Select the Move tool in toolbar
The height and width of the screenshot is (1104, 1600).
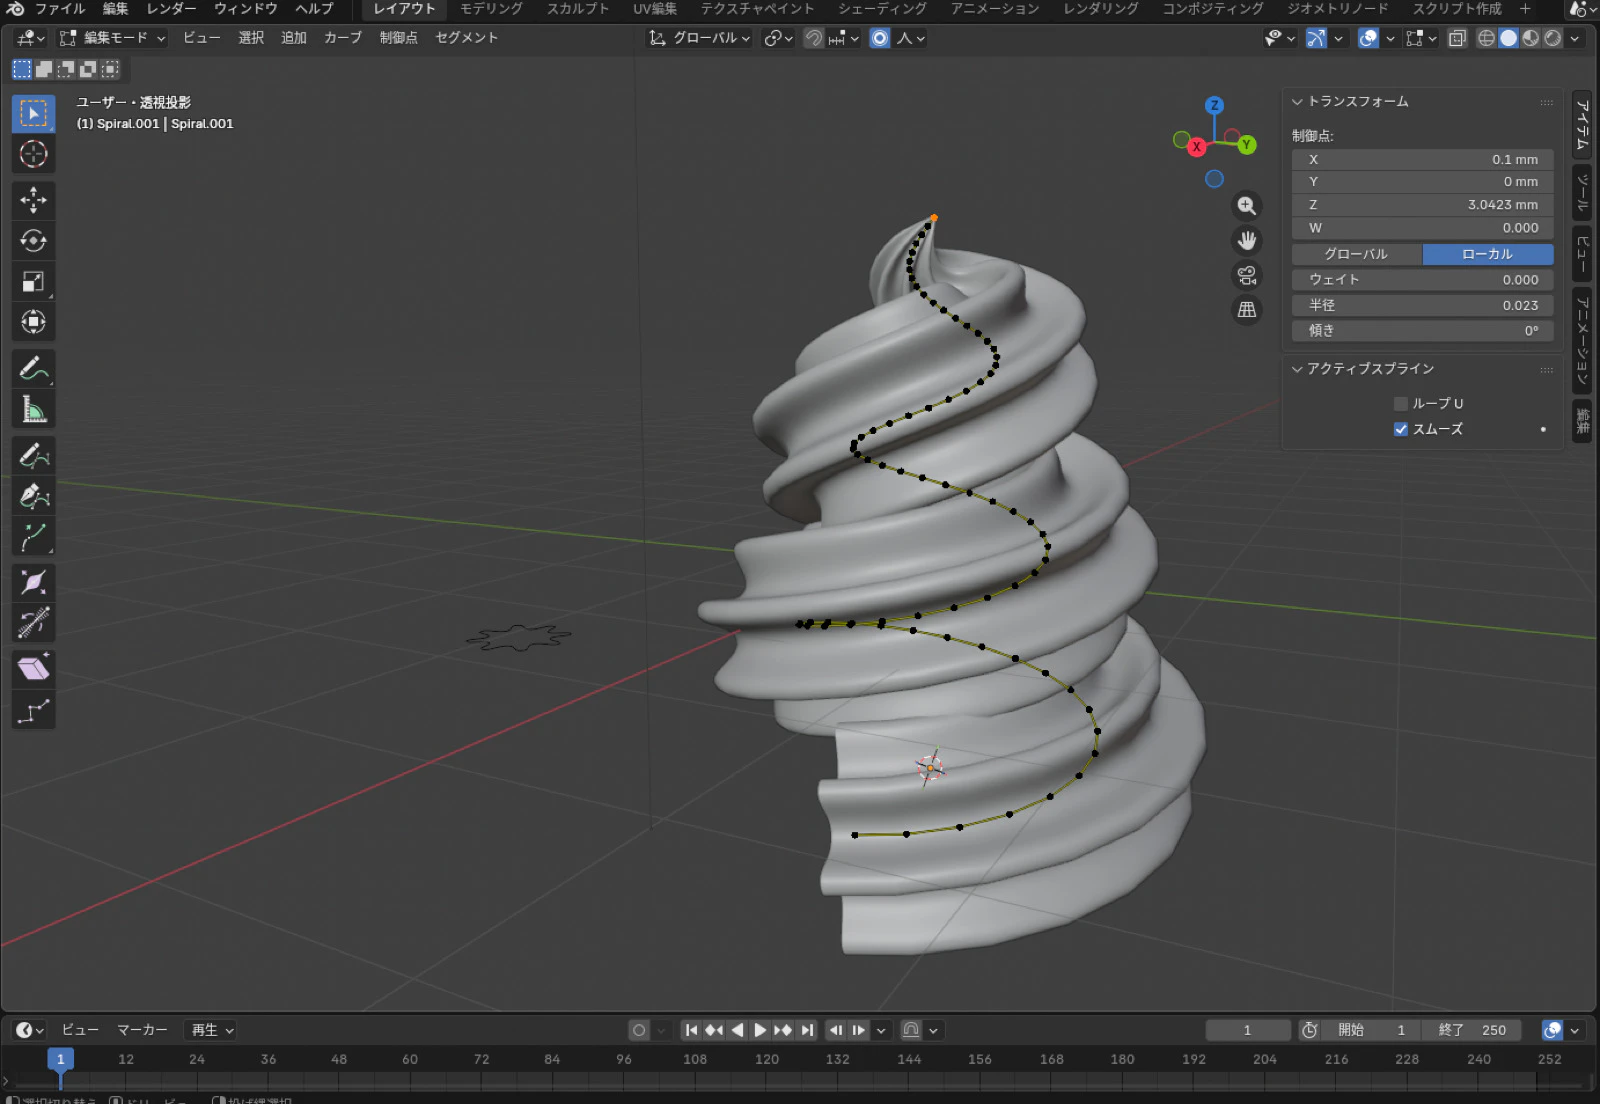(x=33, y=200)
